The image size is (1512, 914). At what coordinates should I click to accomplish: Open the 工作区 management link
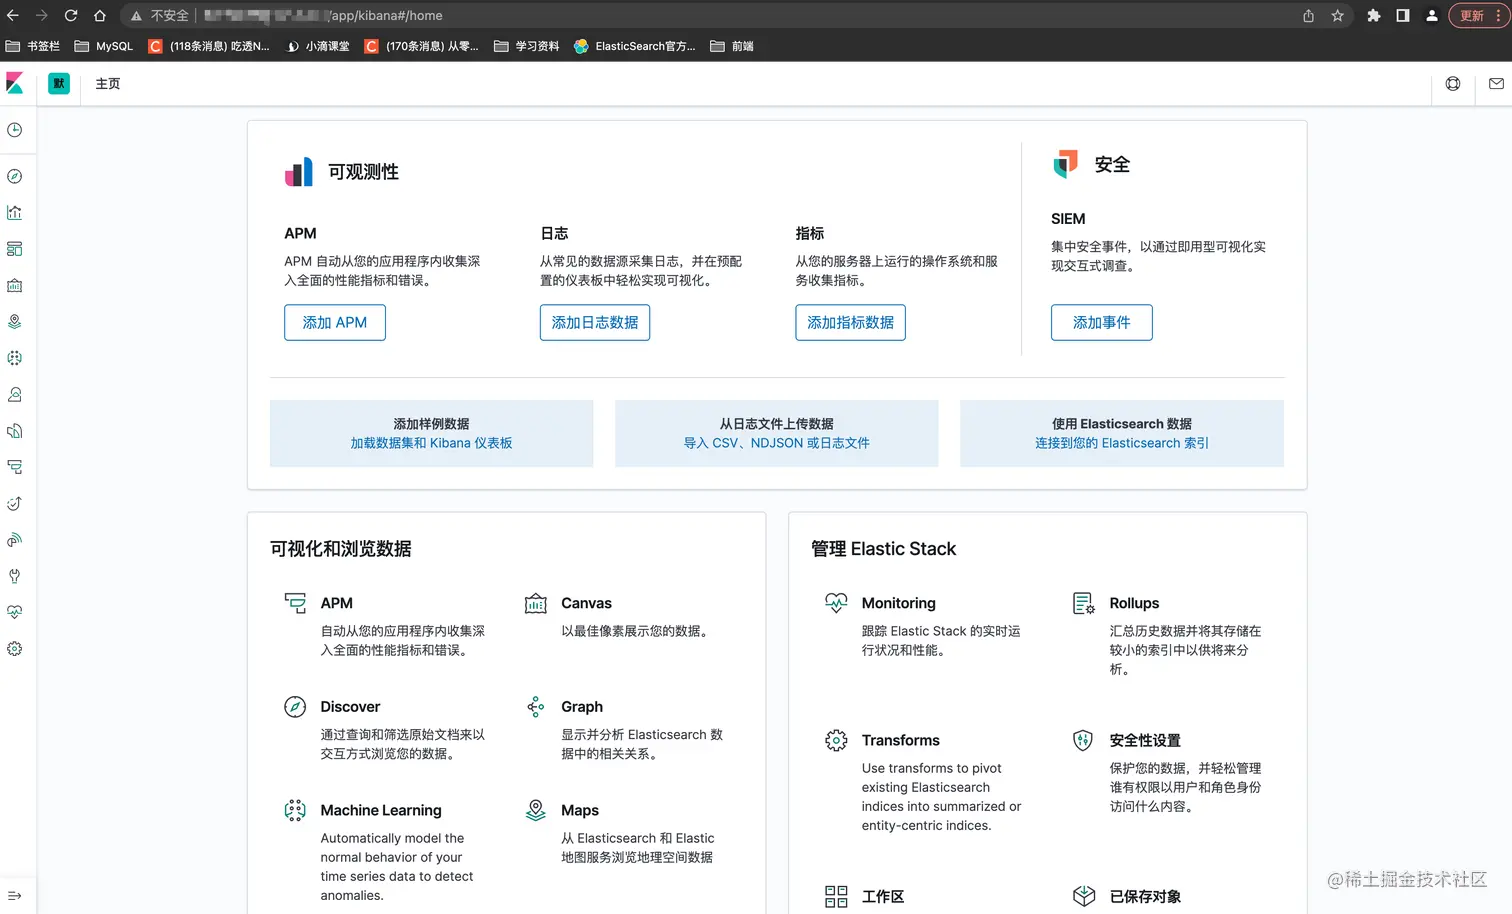[883, 897]
